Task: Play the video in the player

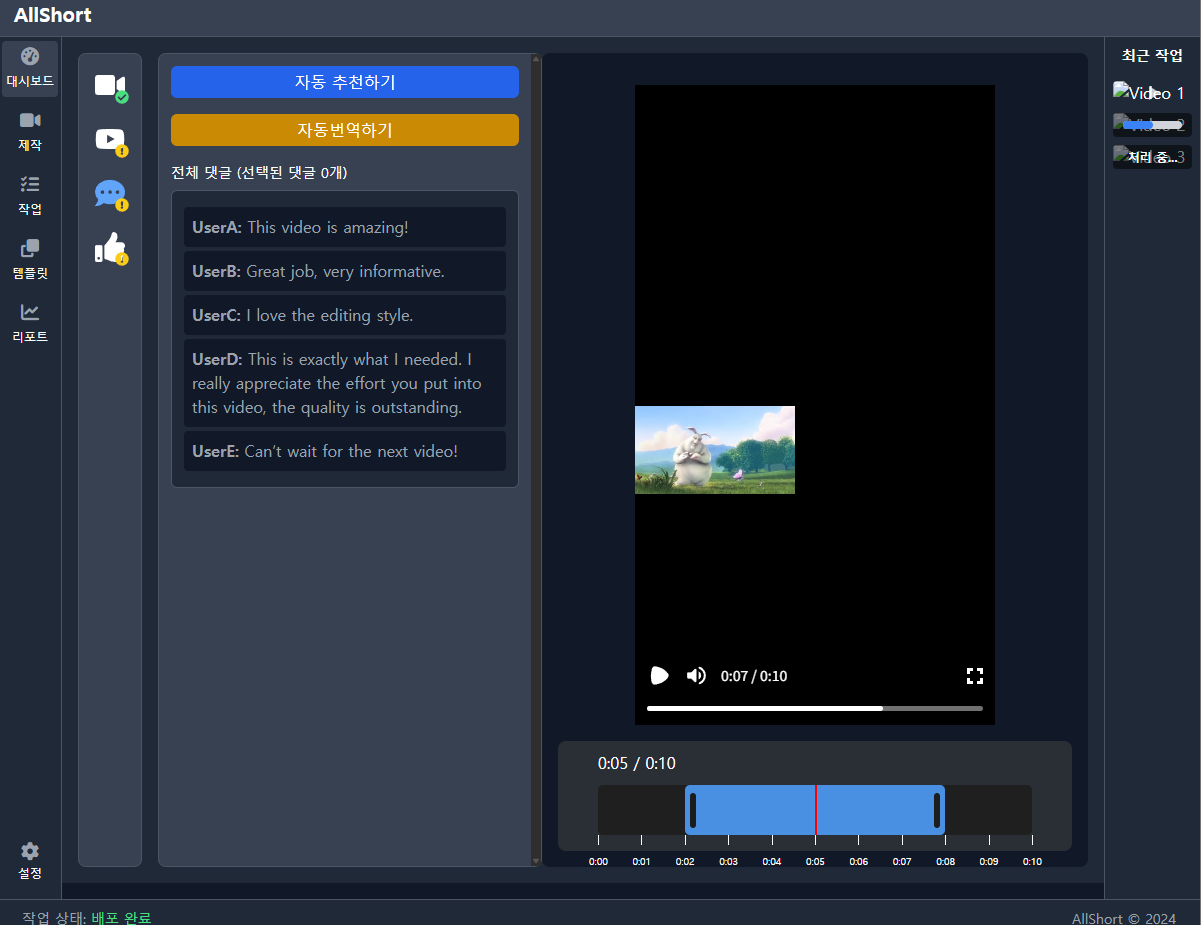Action: point(659,676)
